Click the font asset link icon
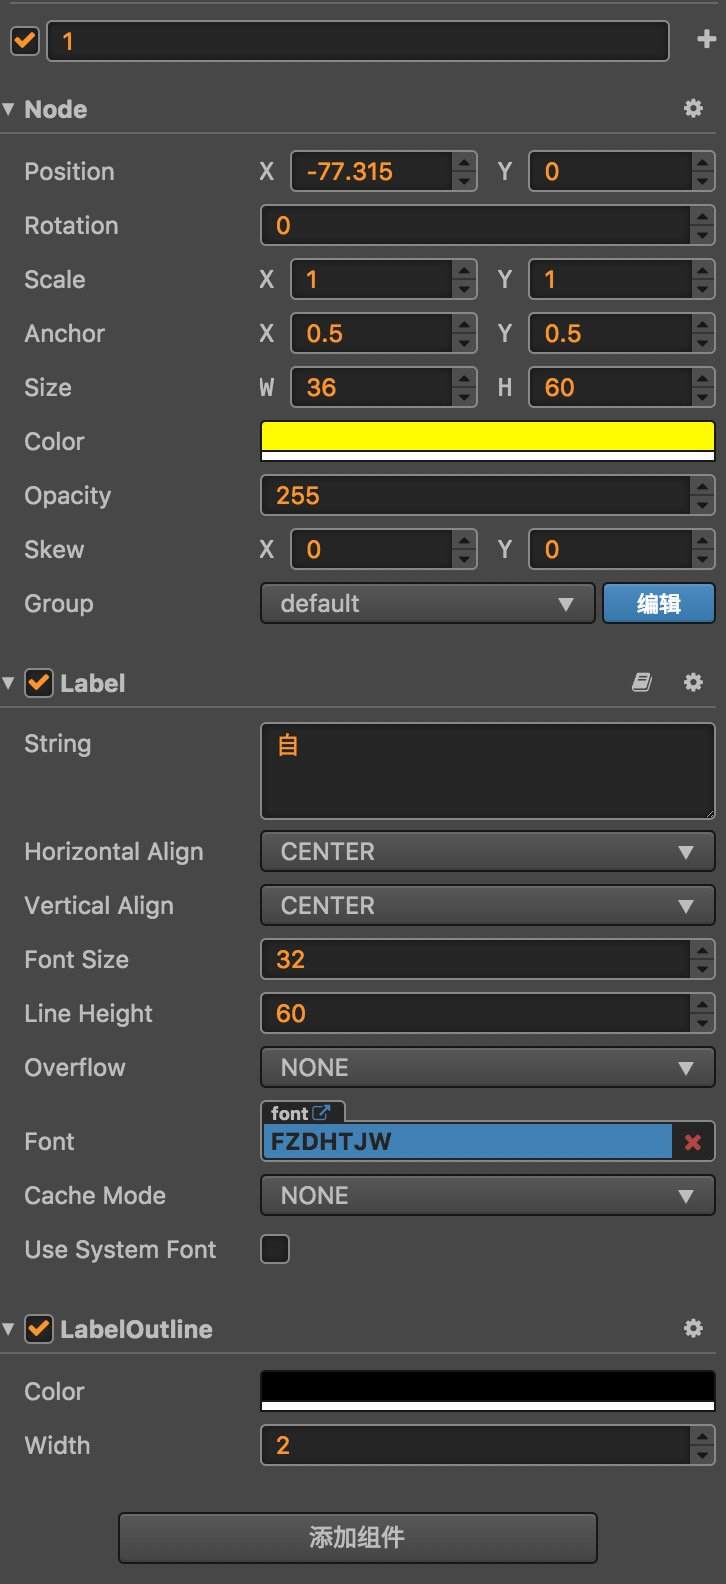Image resolution: width=726 pixels, height=1584 pixels. tap(321, 1112)
